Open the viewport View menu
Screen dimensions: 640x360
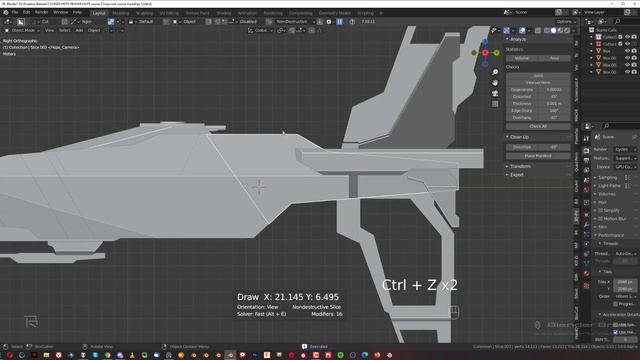click(49, 30)
